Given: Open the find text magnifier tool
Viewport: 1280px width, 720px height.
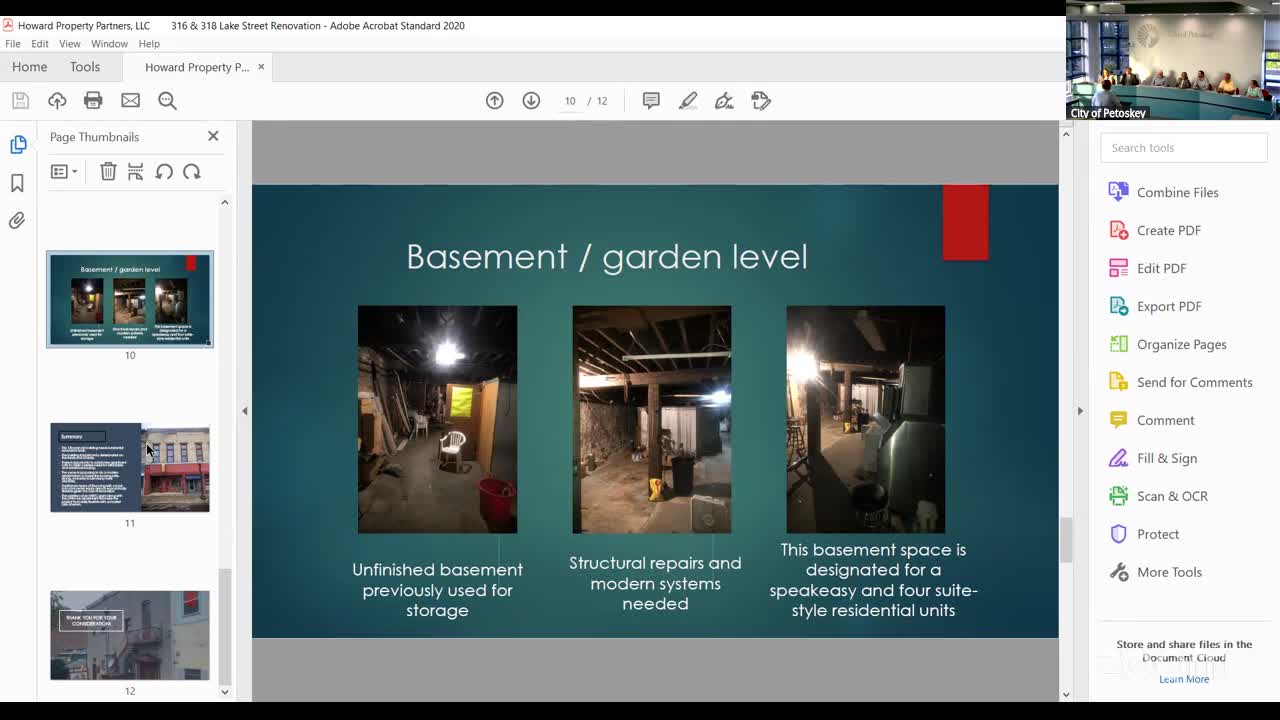Looking at the screenshot, I should pyautogui.click(x=167, y=100).
